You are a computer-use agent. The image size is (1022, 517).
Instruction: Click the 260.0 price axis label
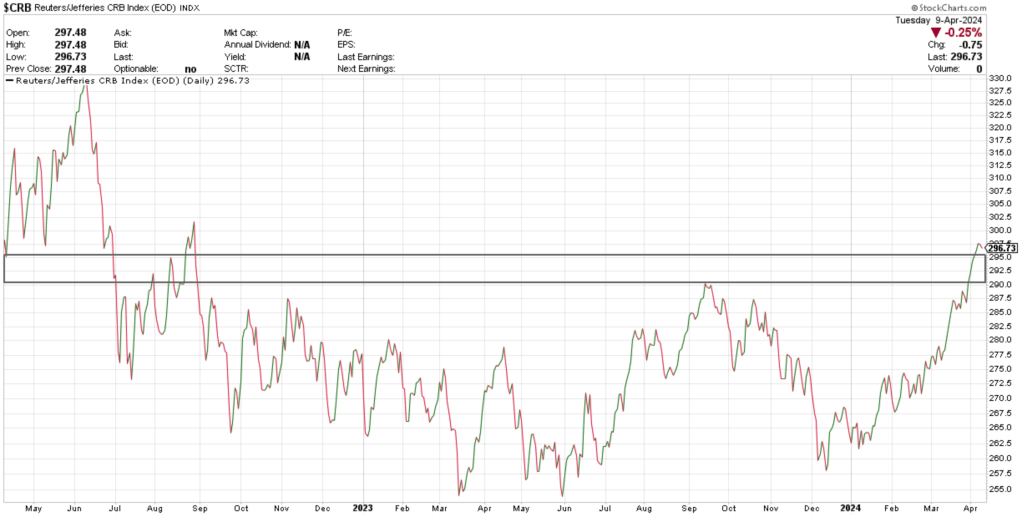1001,458
